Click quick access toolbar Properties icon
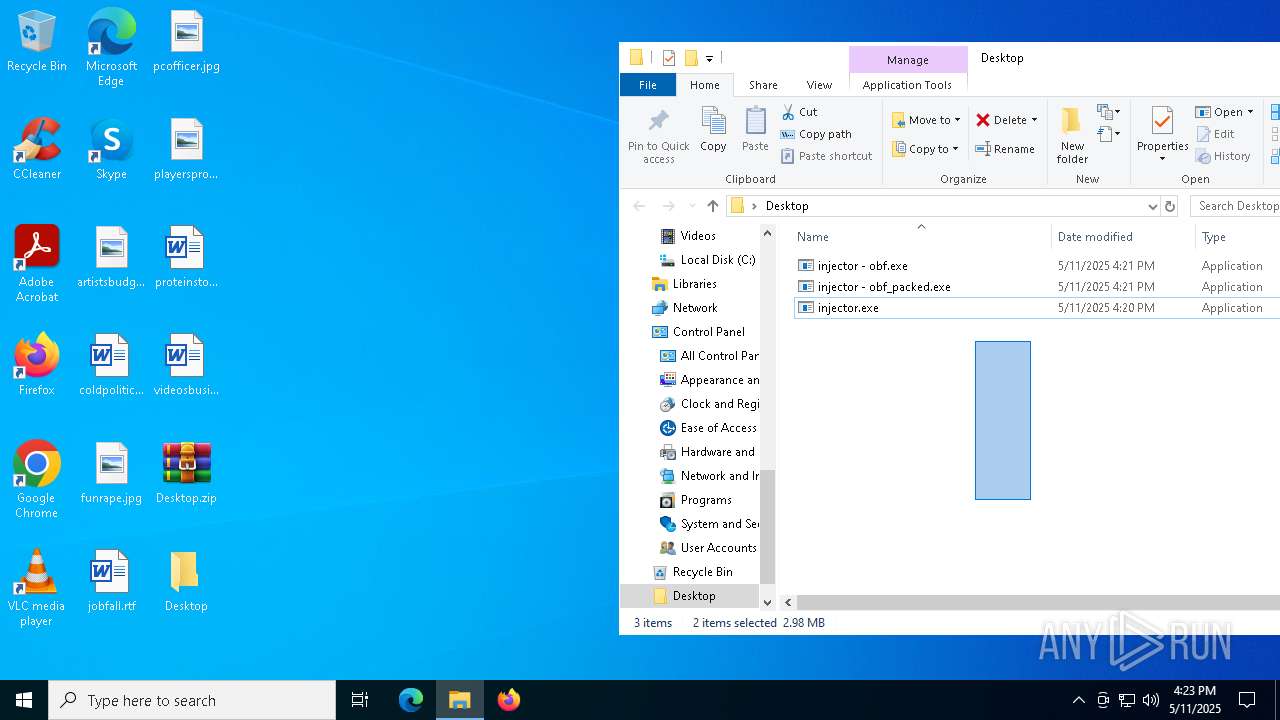1280x720 pixels. pos(669,58)
